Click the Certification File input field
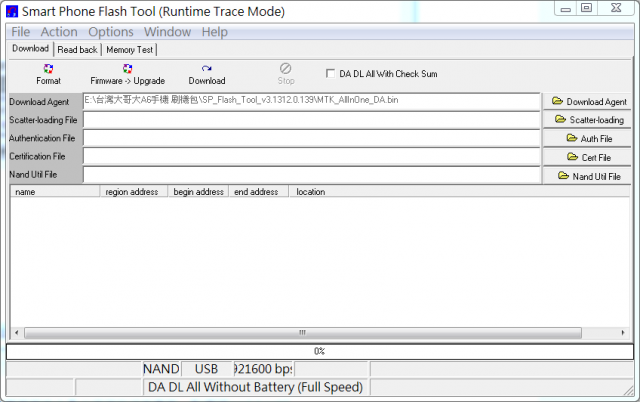 point(311,156)
